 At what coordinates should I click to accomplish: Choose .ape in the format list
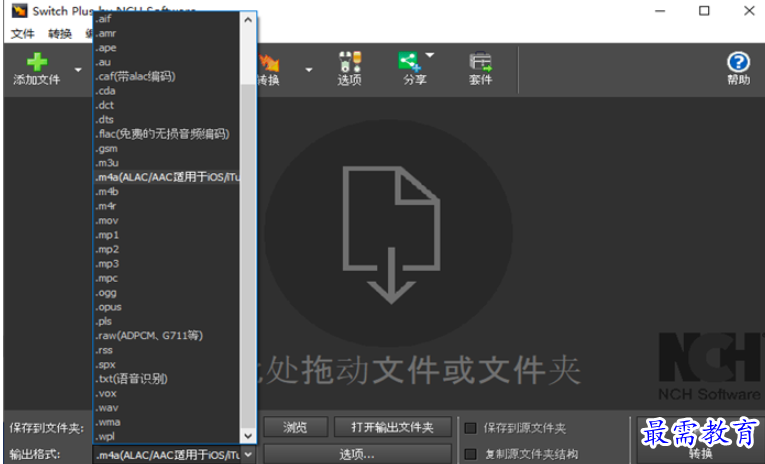tap(166, 48)
